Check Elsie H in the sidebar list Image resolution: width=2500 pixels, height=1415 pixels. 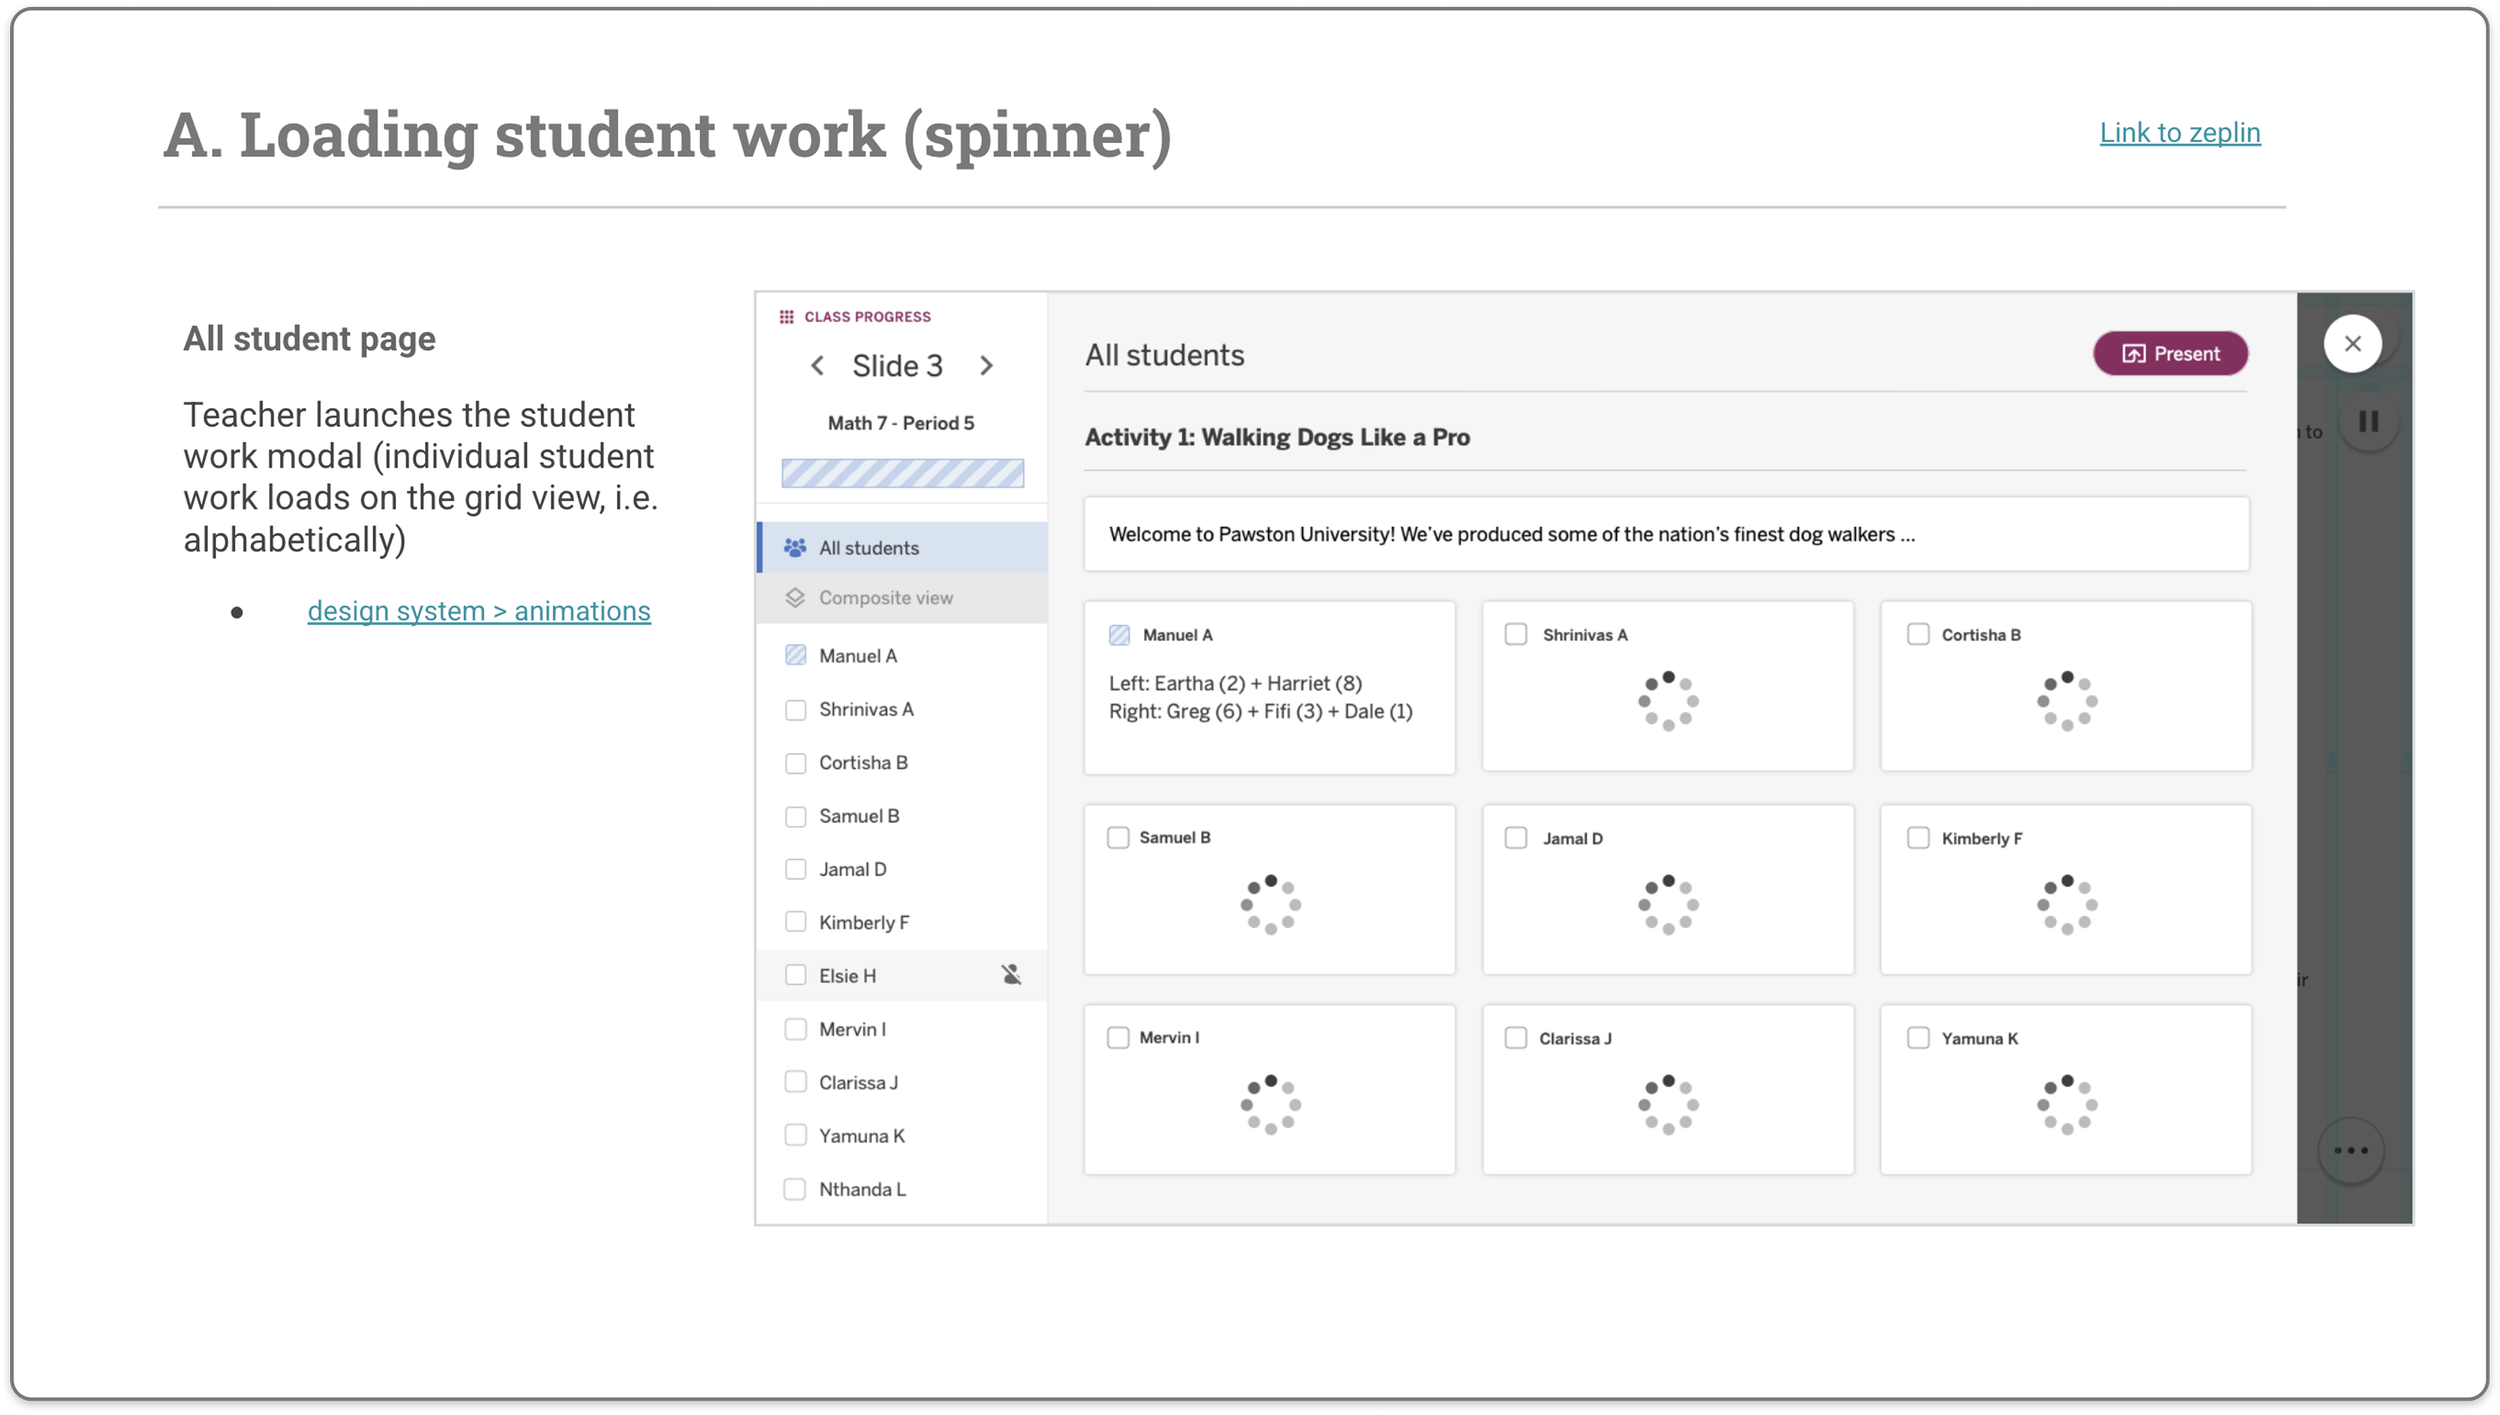tap(796, 976)
